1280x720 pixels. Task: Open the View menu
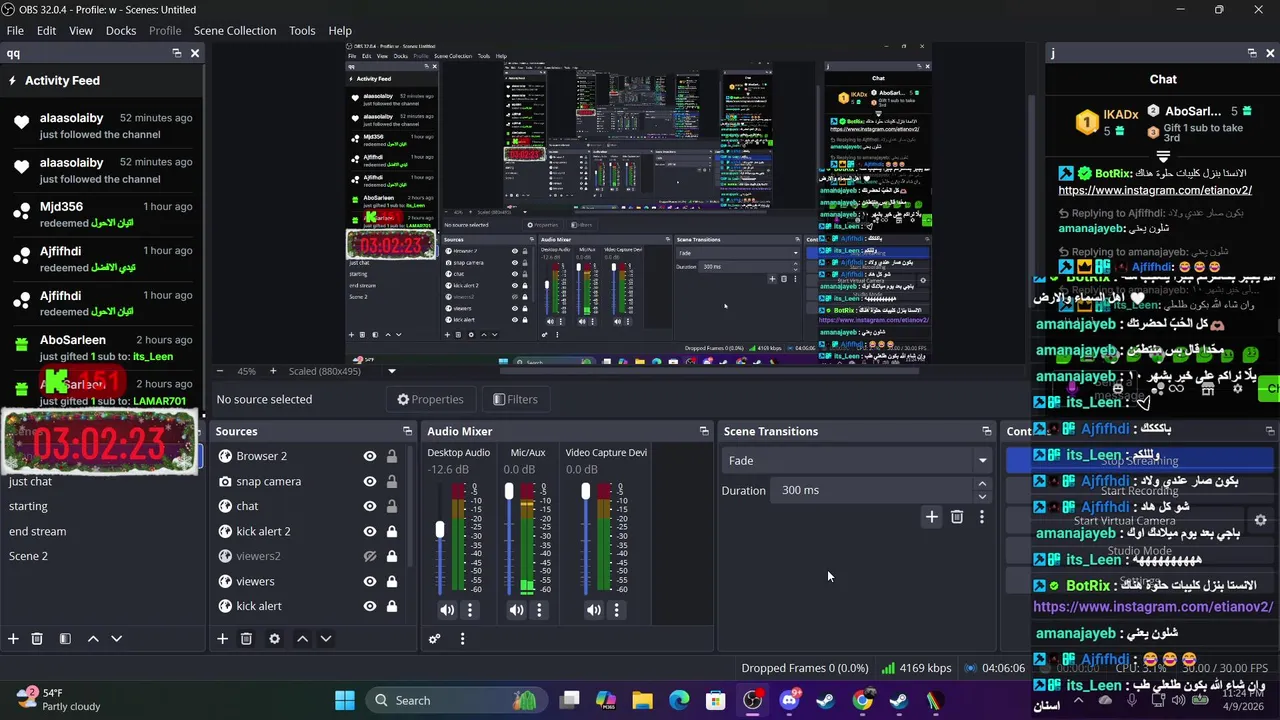(x=81, y=30)
